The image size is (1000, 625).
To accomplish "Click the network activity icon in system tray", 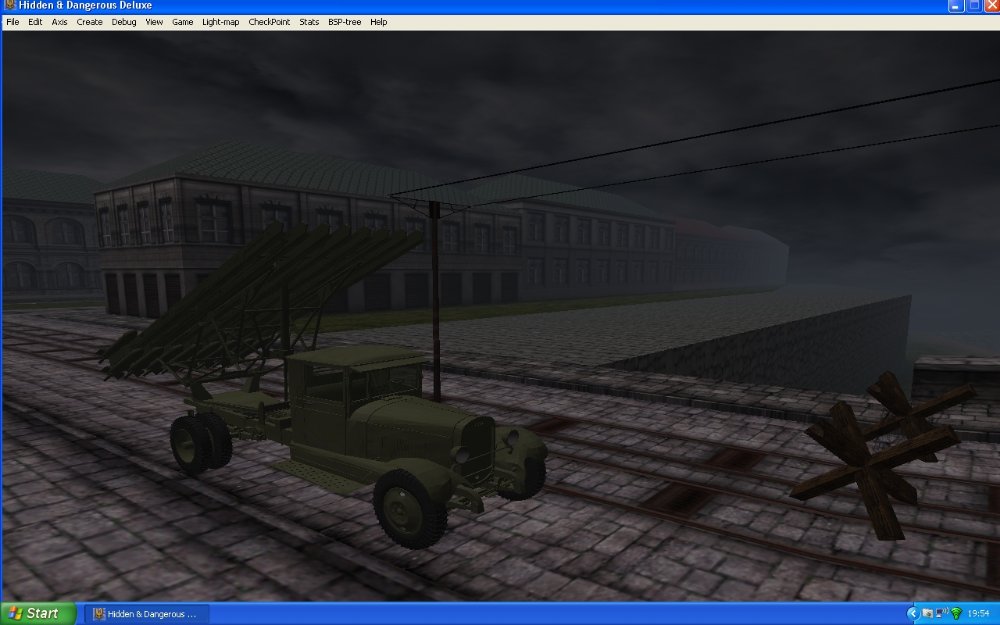I will coord(939,612).
